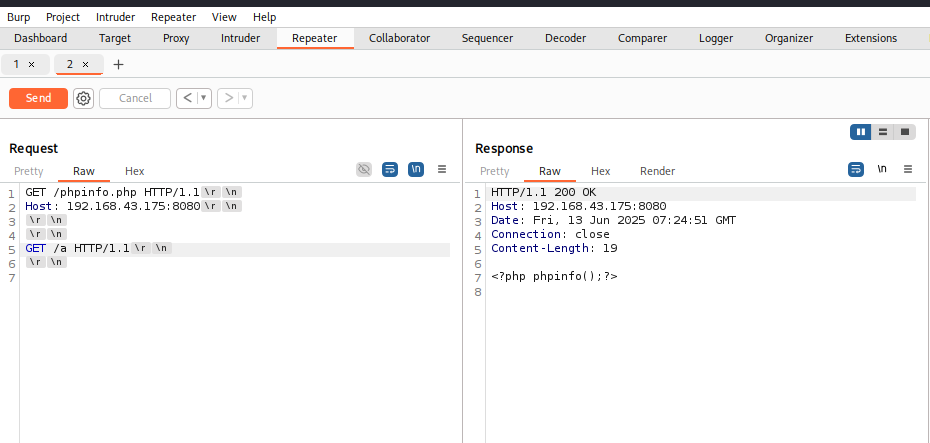This screenshot has width=930, height=443.
Task: Switch Request view to Hex
Action: coord(135,171)
